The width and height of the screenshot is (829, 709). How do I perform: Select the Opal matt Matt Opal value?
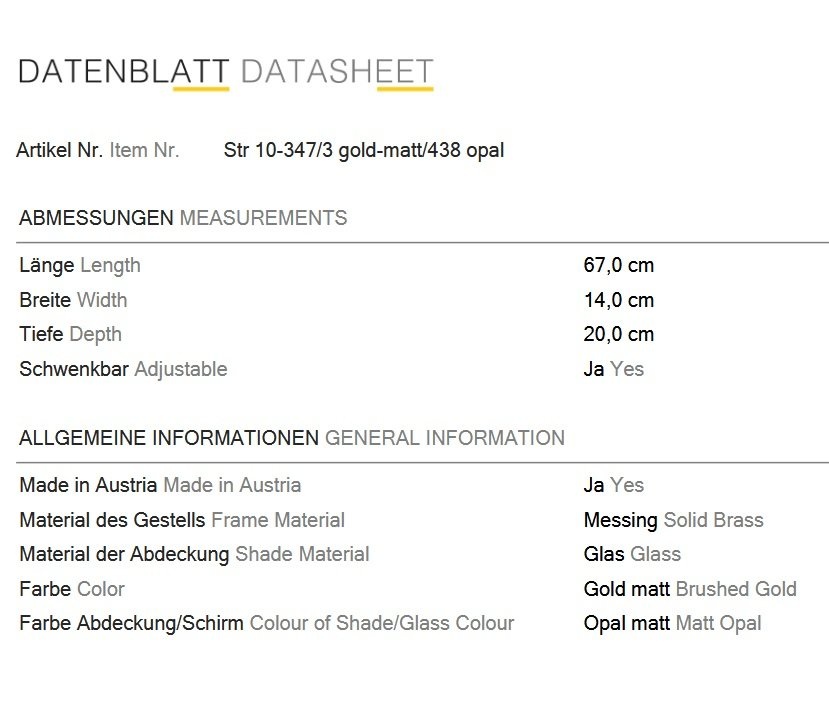(x=673, y=623)
